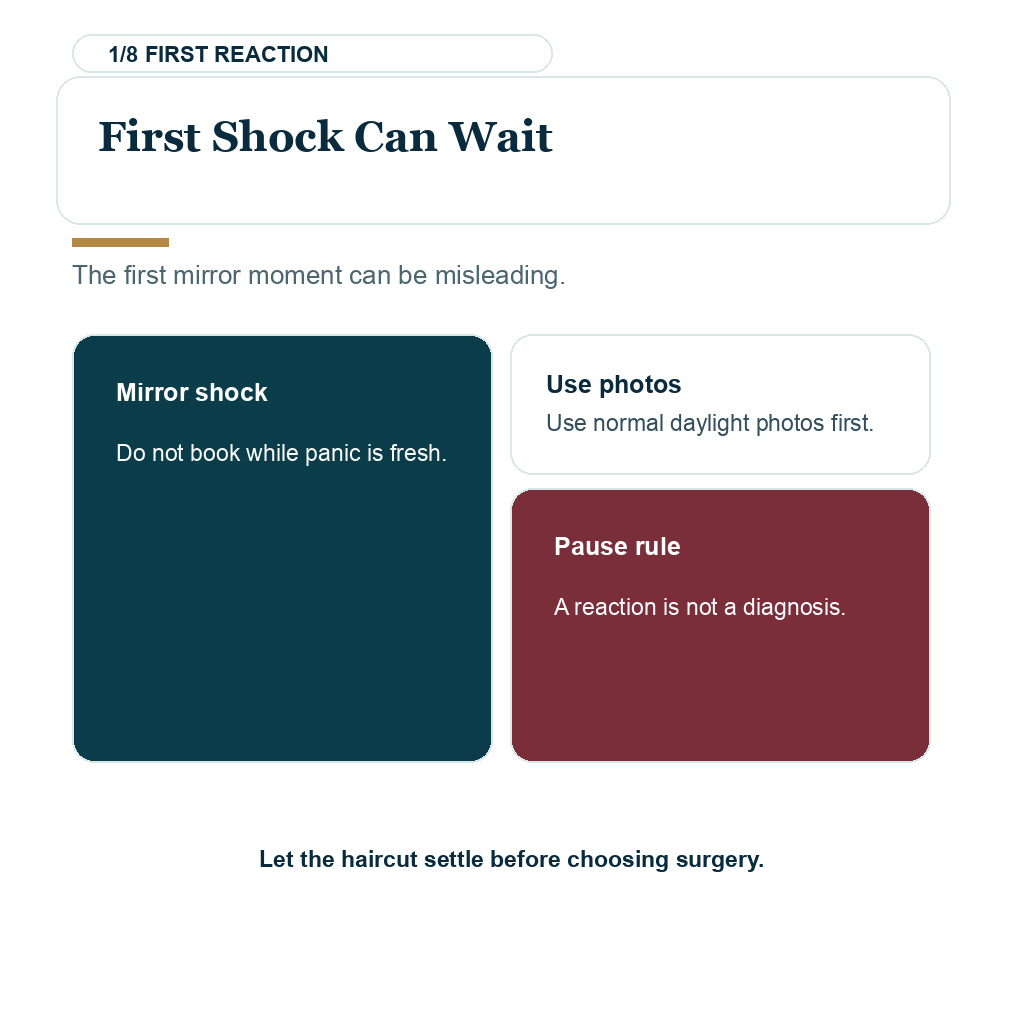Select the 'Do not book while panic' text
The image size is (1024, 1024).
pos(281,453)
